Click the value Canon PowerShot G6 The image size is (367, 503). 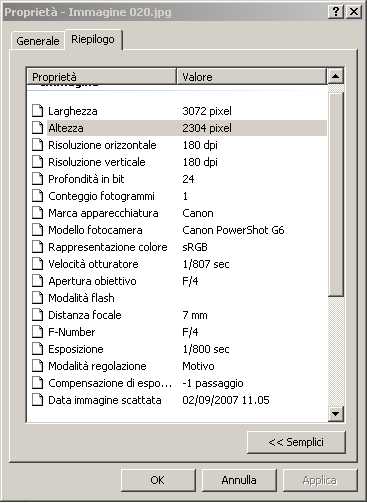click(233, 230)
